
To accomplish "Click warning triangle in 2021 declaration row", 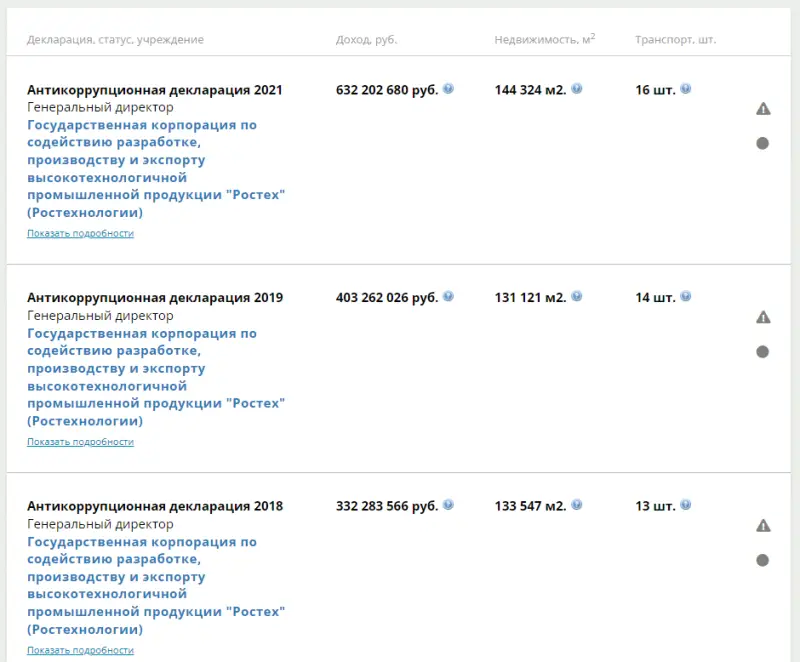I will point(763,109).
